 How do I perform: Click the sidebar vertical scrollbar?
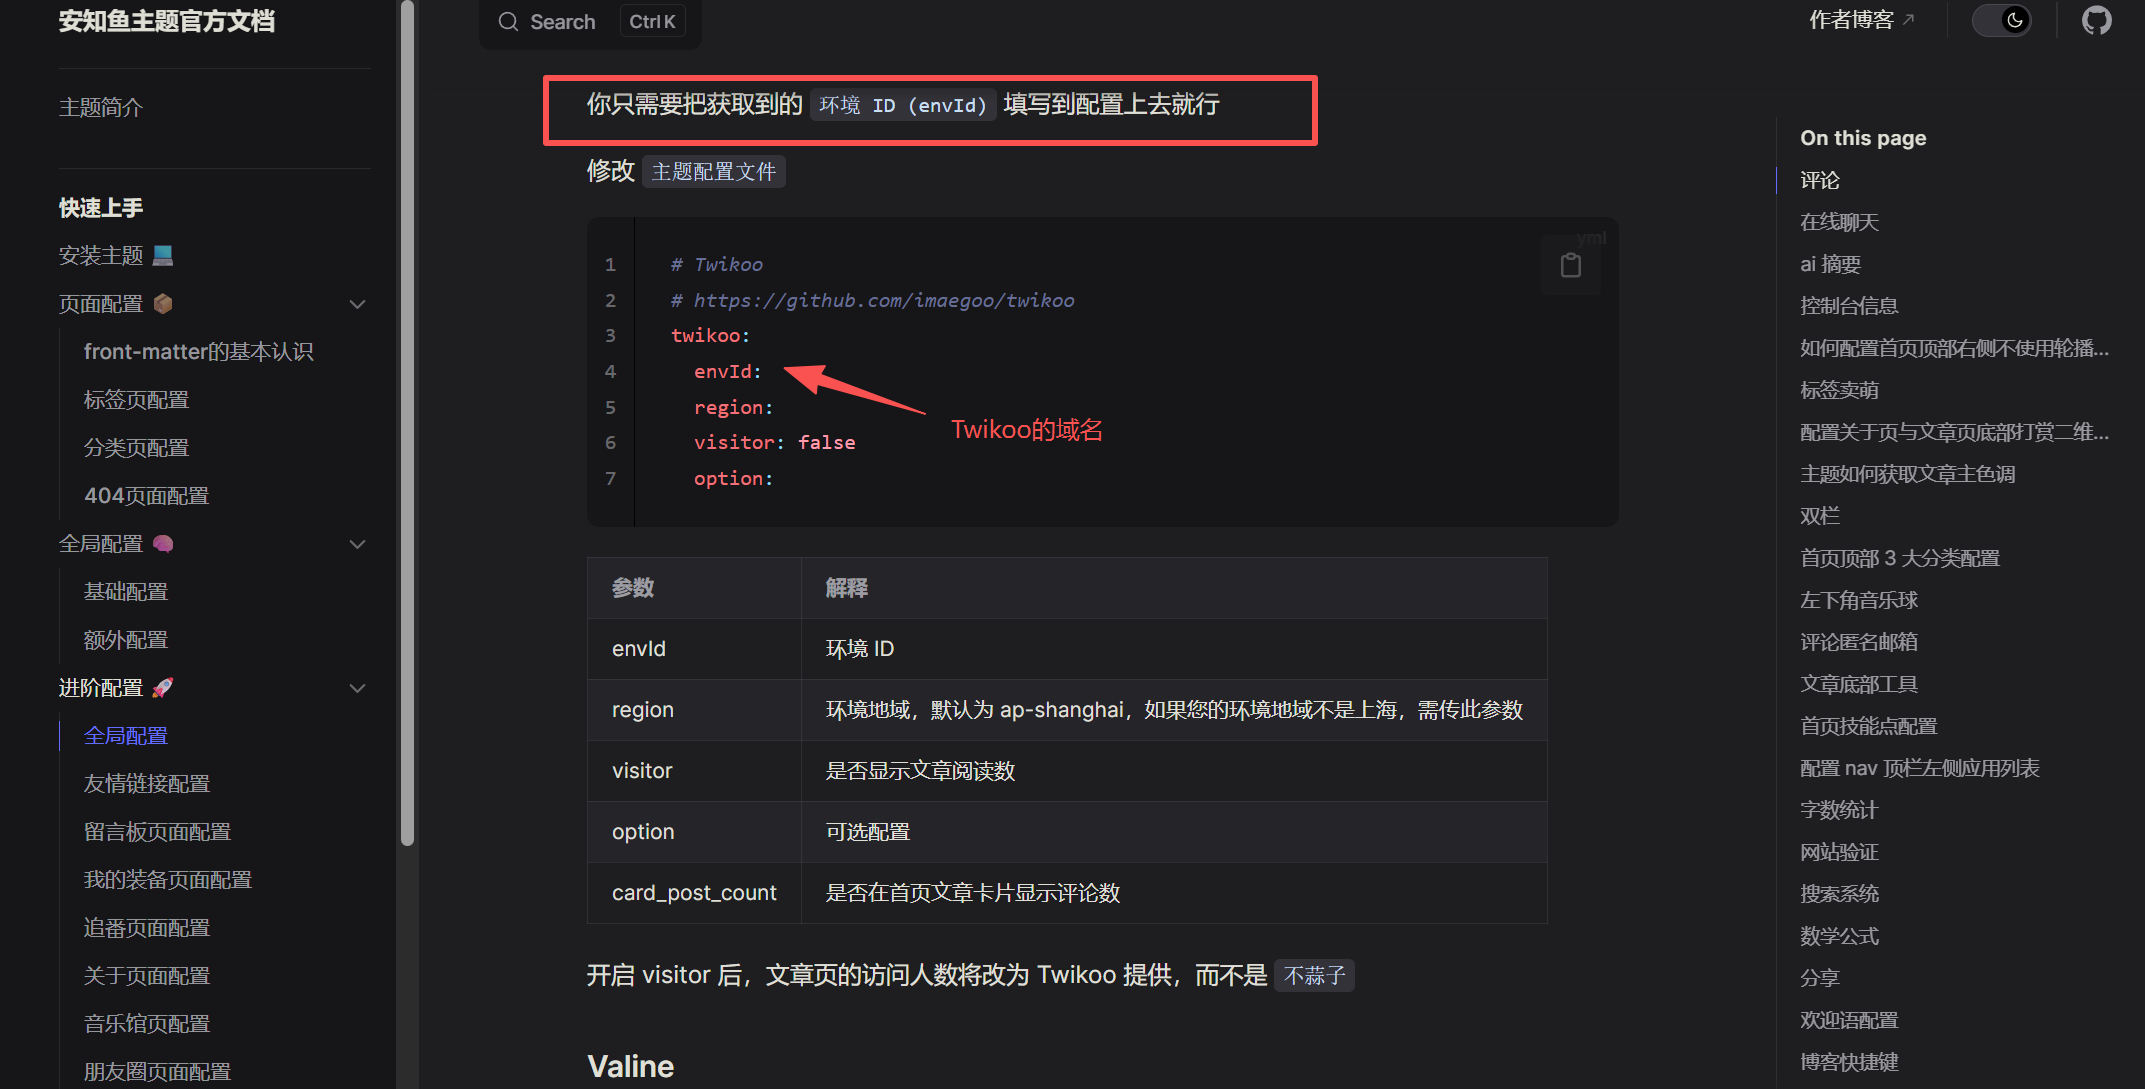[407, 420]
